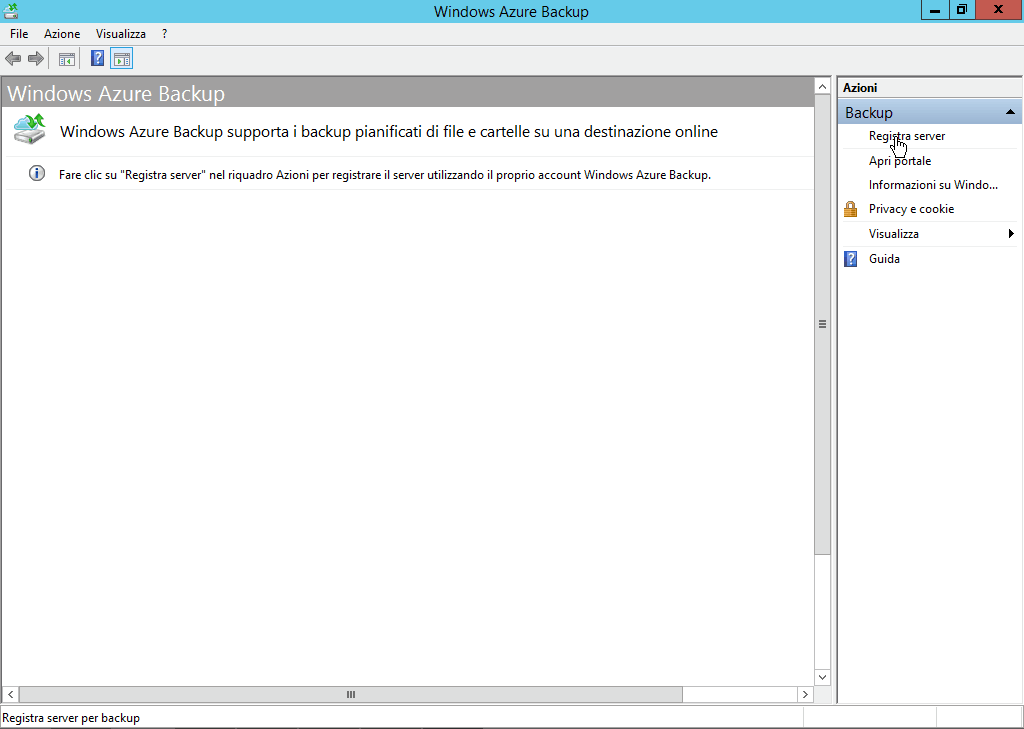Image resolution: width=1024 pixels, height=729 pixels.
Task: Click the padlock icon beside Privacy e cookie
Action: (x=851, y=209)
